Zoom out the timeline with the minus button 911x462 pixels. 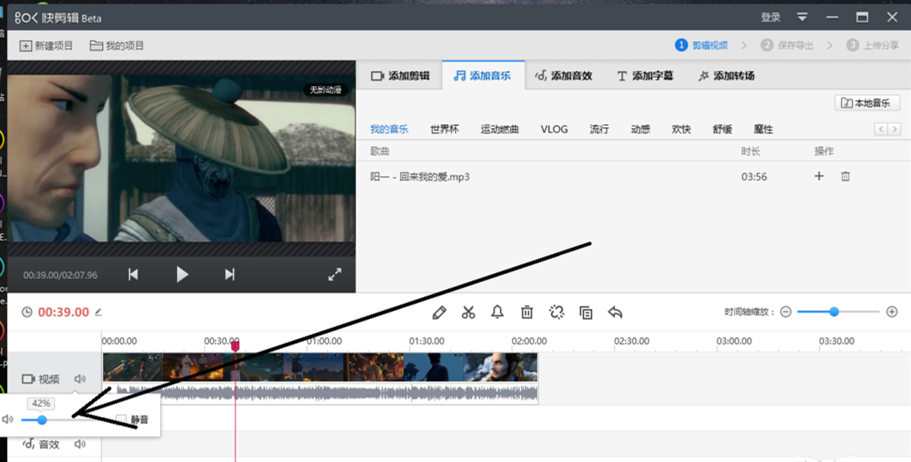point(786,312)
